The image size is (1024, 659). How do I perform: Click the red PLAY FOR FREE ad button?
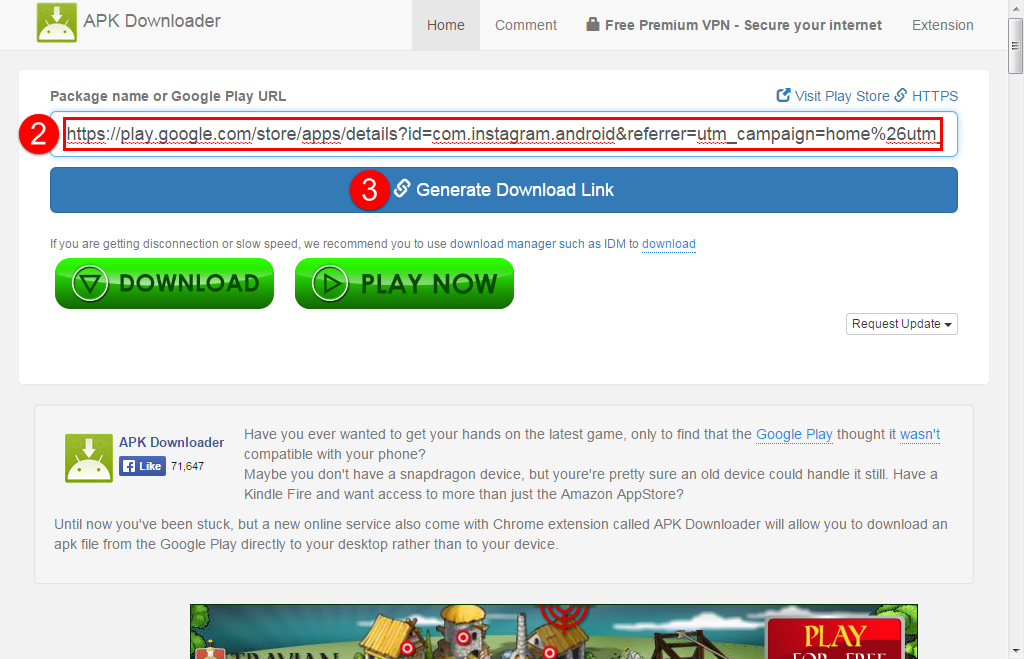click(835, 639)
